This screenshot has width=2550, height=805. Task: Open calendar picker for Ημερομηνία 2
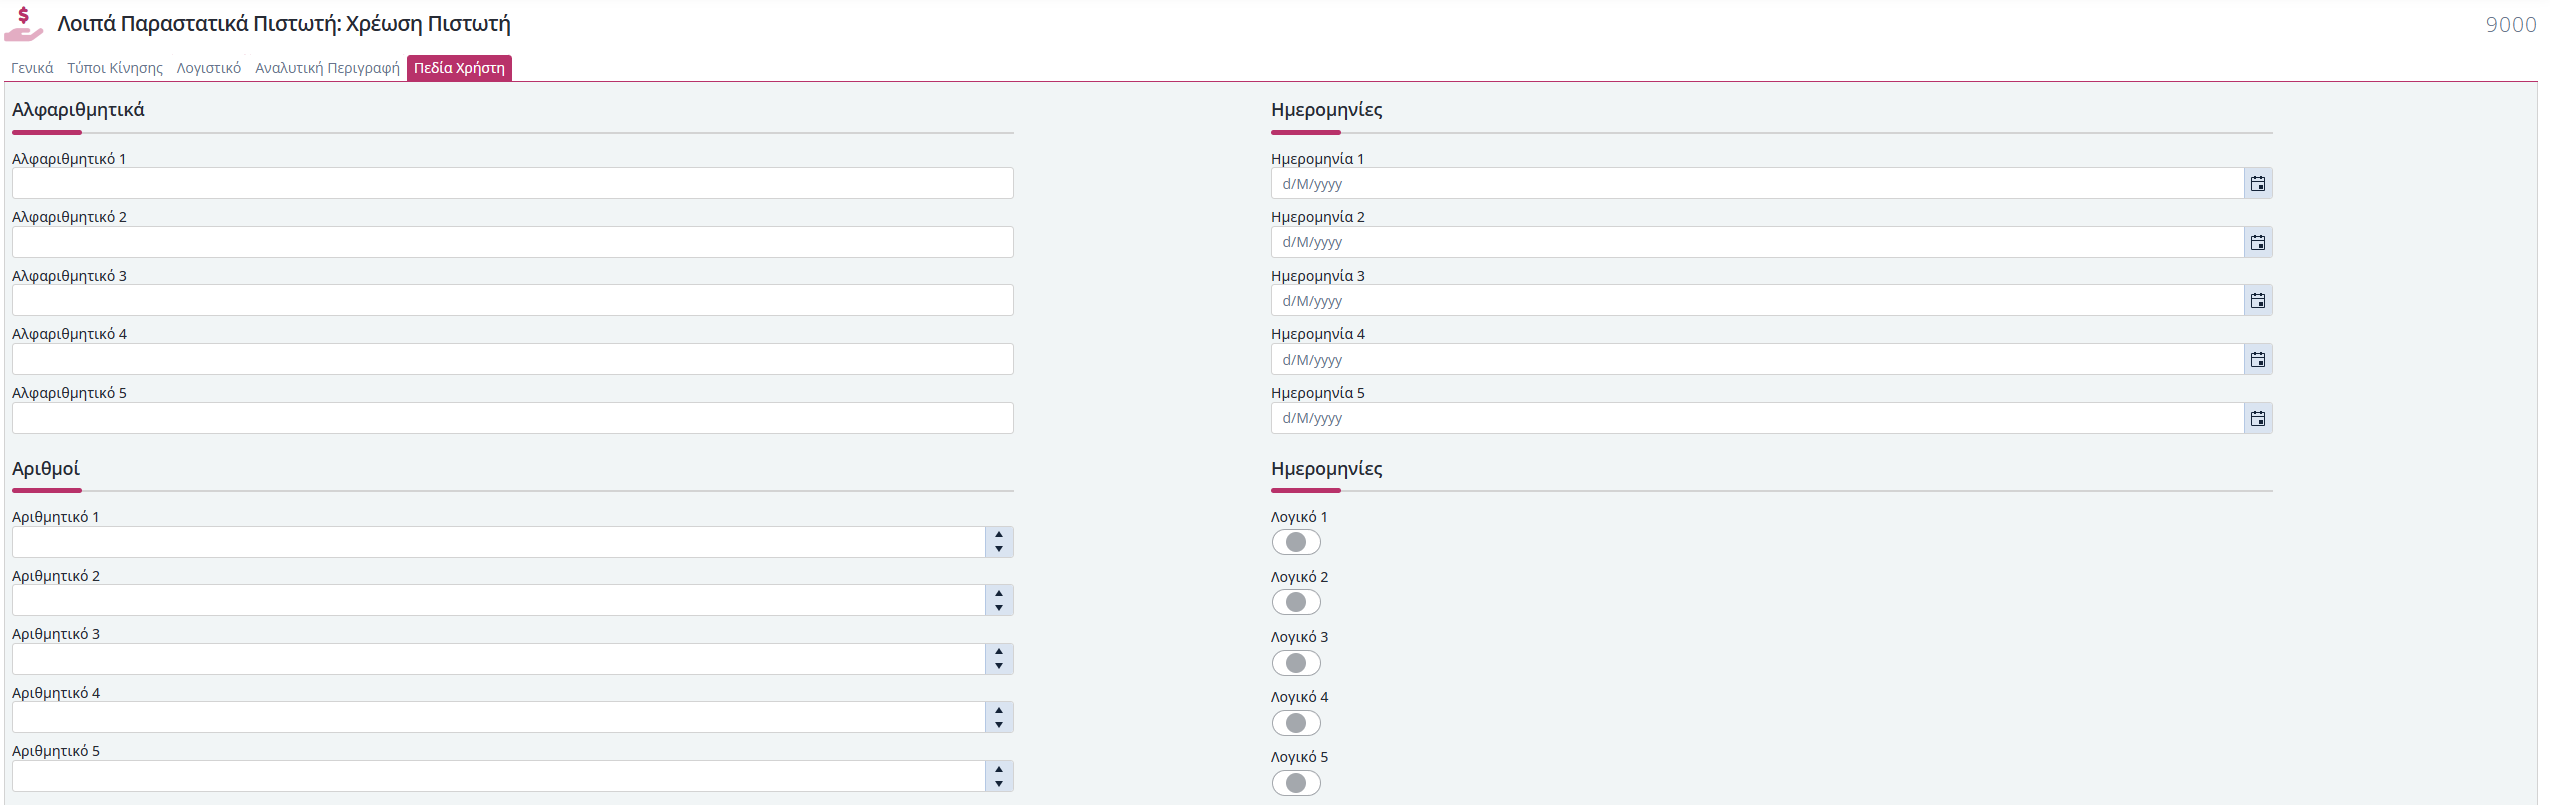coord(2258,242)
